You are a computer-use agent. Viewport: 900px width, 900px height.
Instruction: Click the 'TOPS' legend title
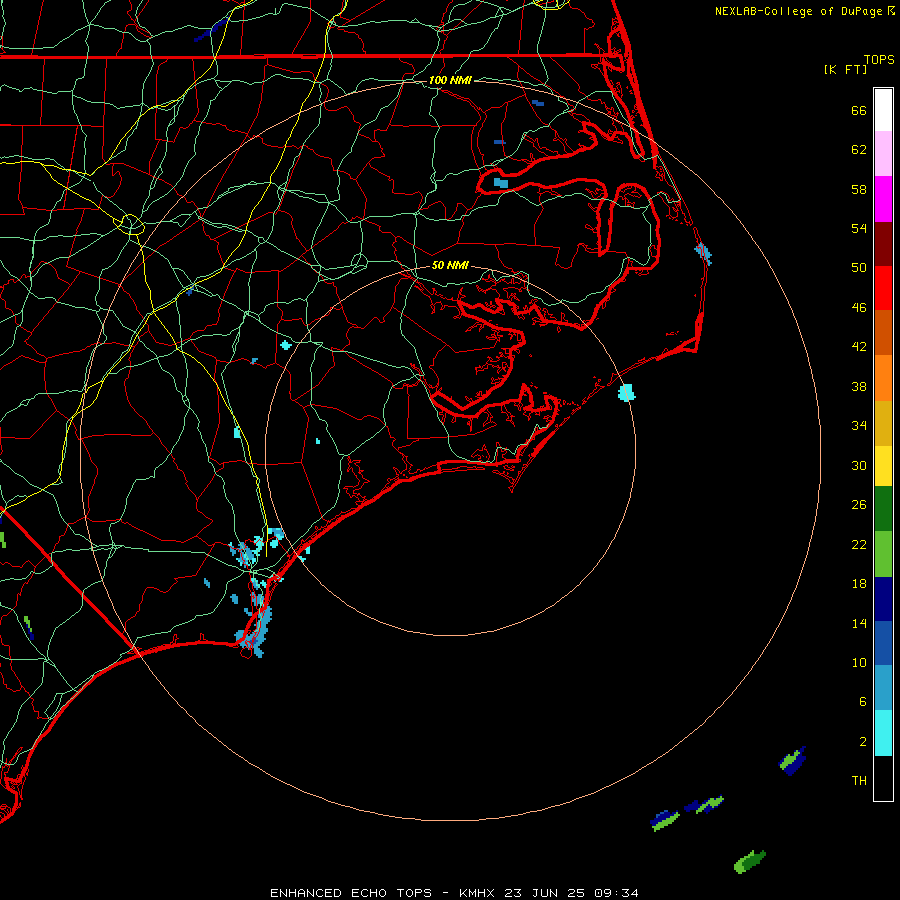click(x=879, y=59)
